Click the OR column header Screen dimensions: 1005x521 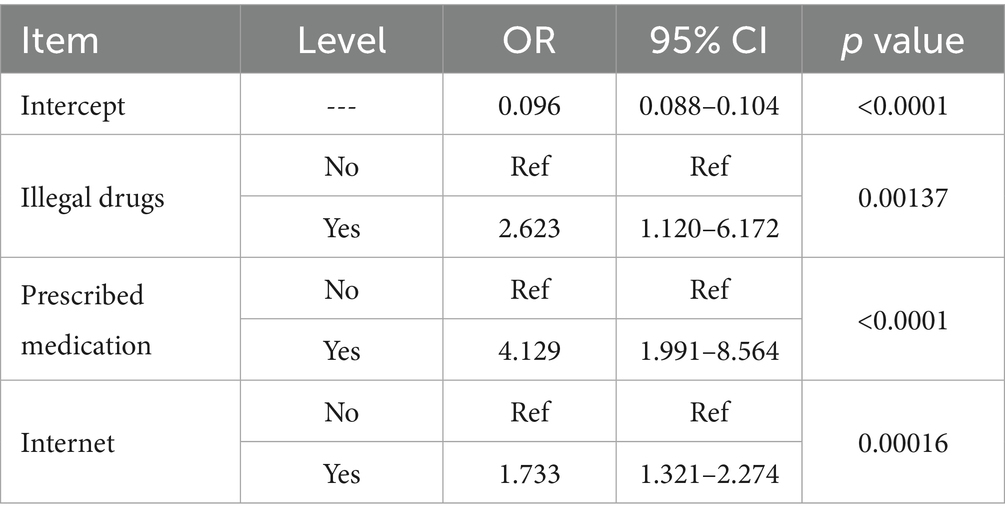point(529,40)
